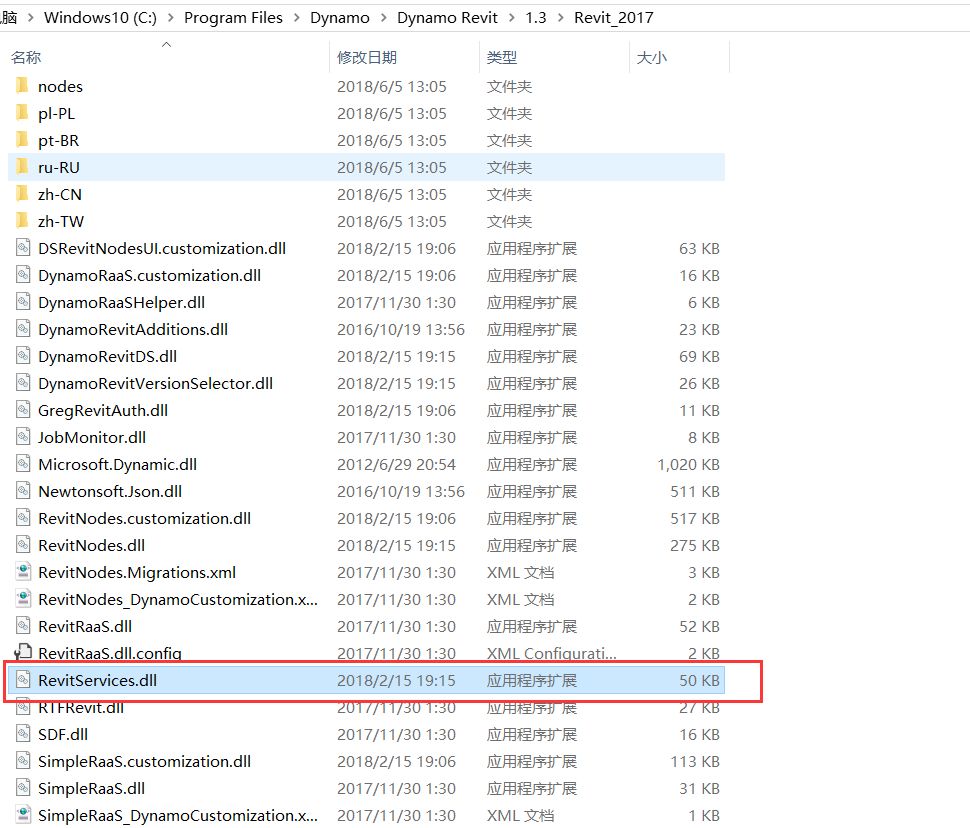Click the RevitServices.dll file icon
The height and width of the screenshot is (828, 970).
pyautogui.click(x=23, y=680)
